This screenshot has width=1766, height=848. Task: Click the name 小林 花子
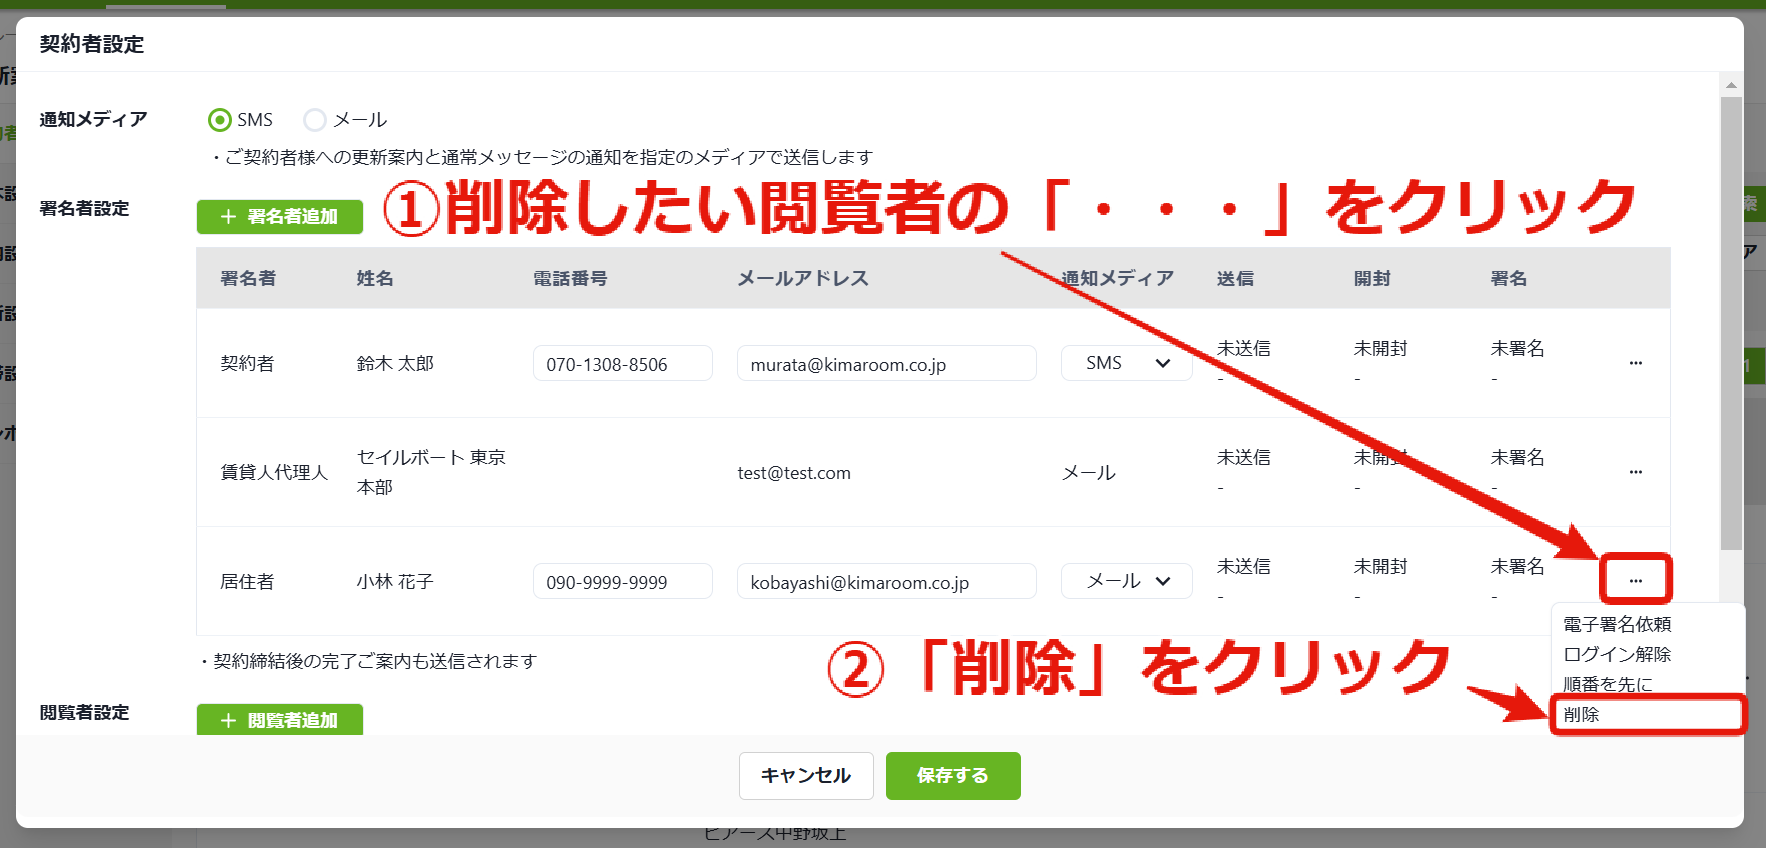coord(395,582)
